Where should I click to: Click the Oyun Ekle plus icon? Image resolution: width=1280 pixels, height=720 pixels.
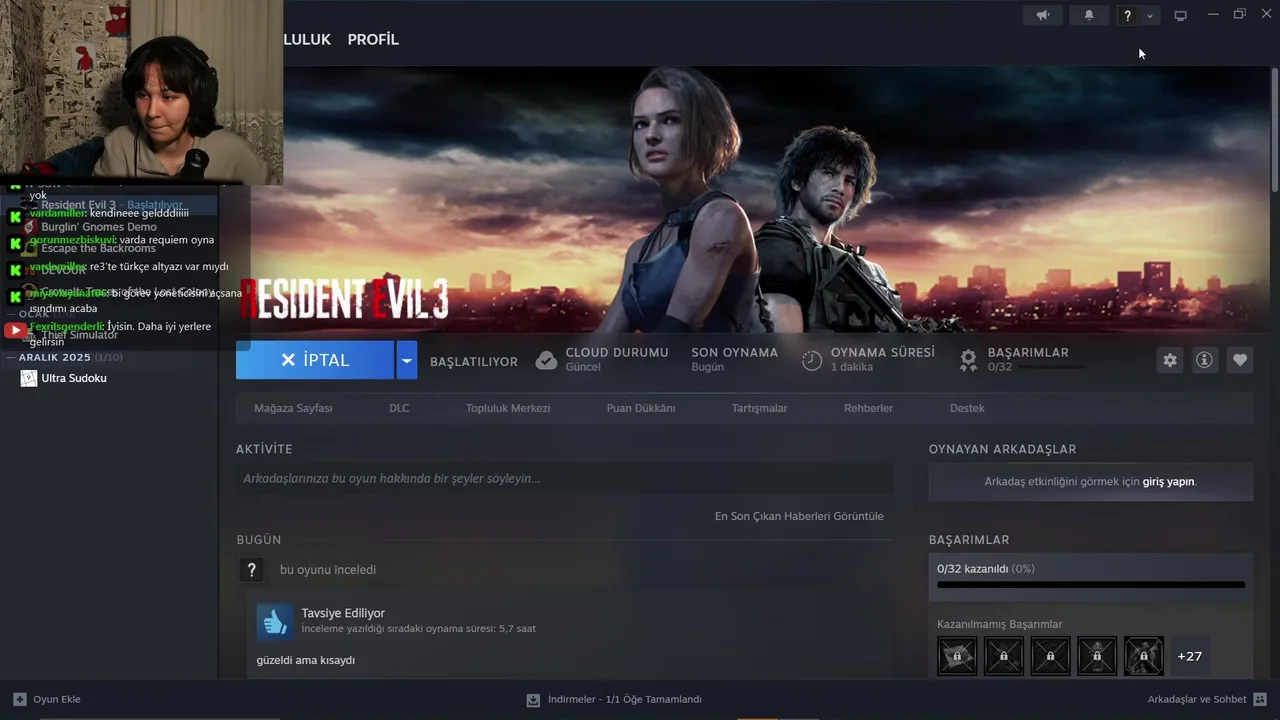(20, 699)
